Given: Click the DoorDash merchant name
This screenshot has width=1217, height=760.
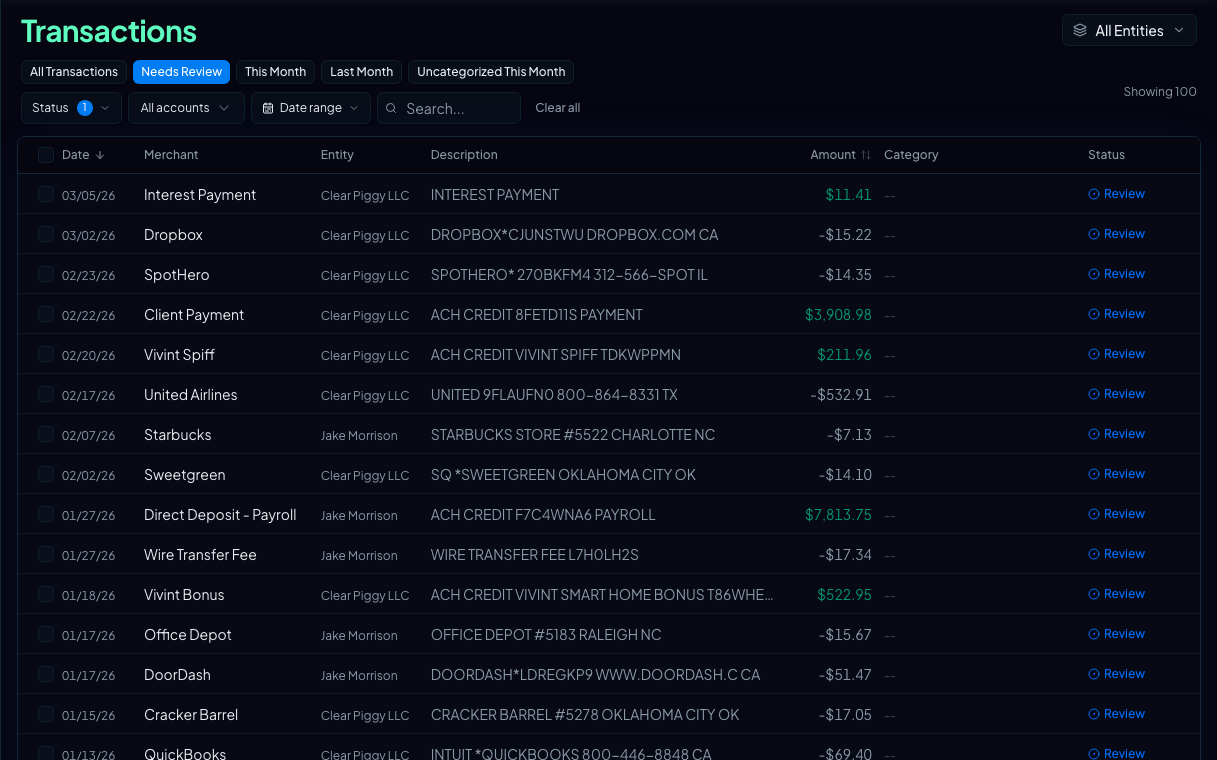Looking at the screenshot, I should (177, 675).
